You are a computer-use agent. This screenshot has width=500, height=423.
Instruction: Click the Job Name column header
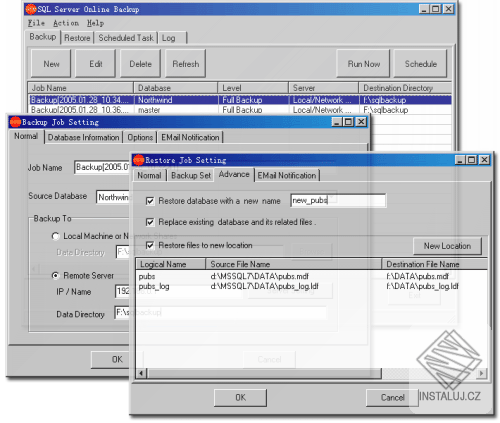pos(81,88)
